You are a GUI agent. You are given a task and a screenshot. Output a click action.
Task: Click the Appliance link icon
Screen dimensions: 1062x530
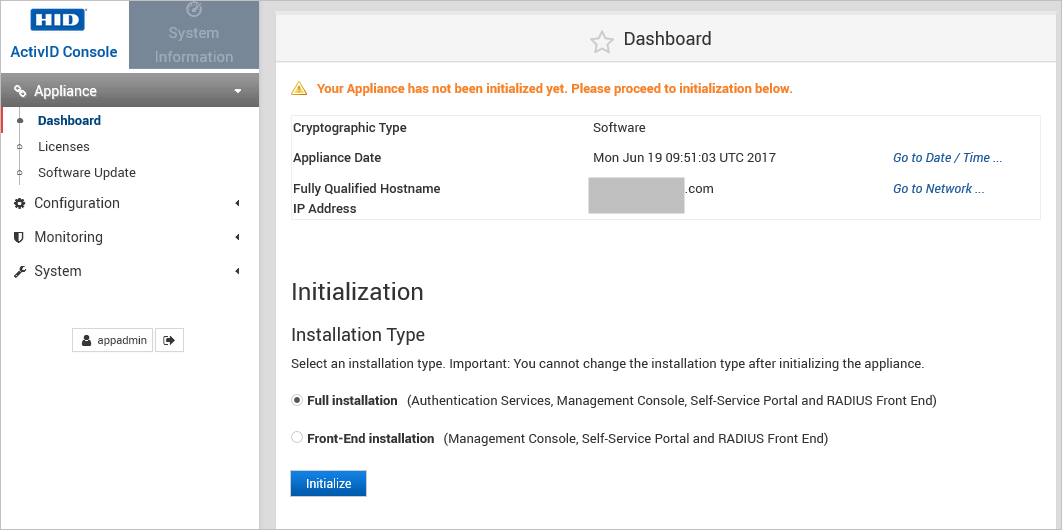coord(20,91)
